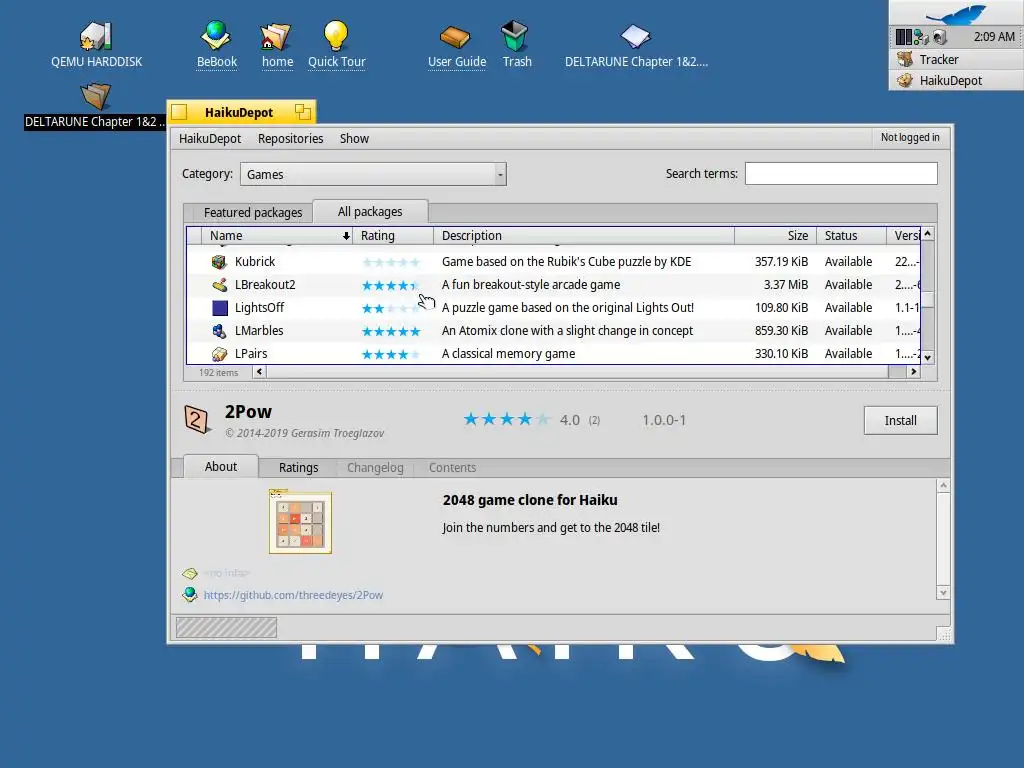Screen dimensions: 1024x768
Task: Click the Haiku leaf Deskbar menu
Action: (956, 12)
